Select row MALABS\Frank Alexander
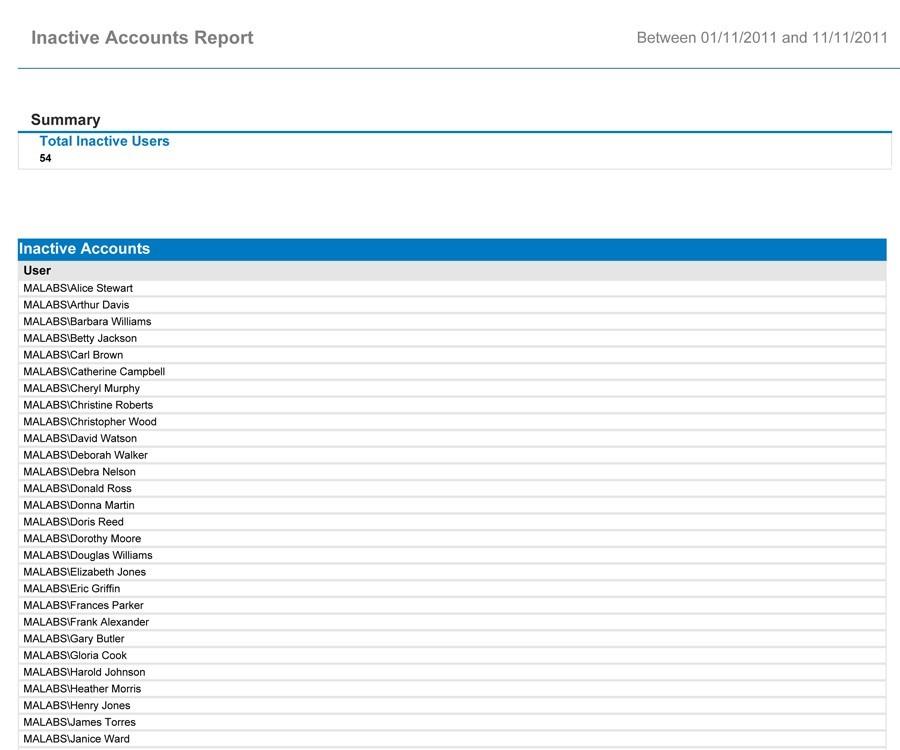 452,621
